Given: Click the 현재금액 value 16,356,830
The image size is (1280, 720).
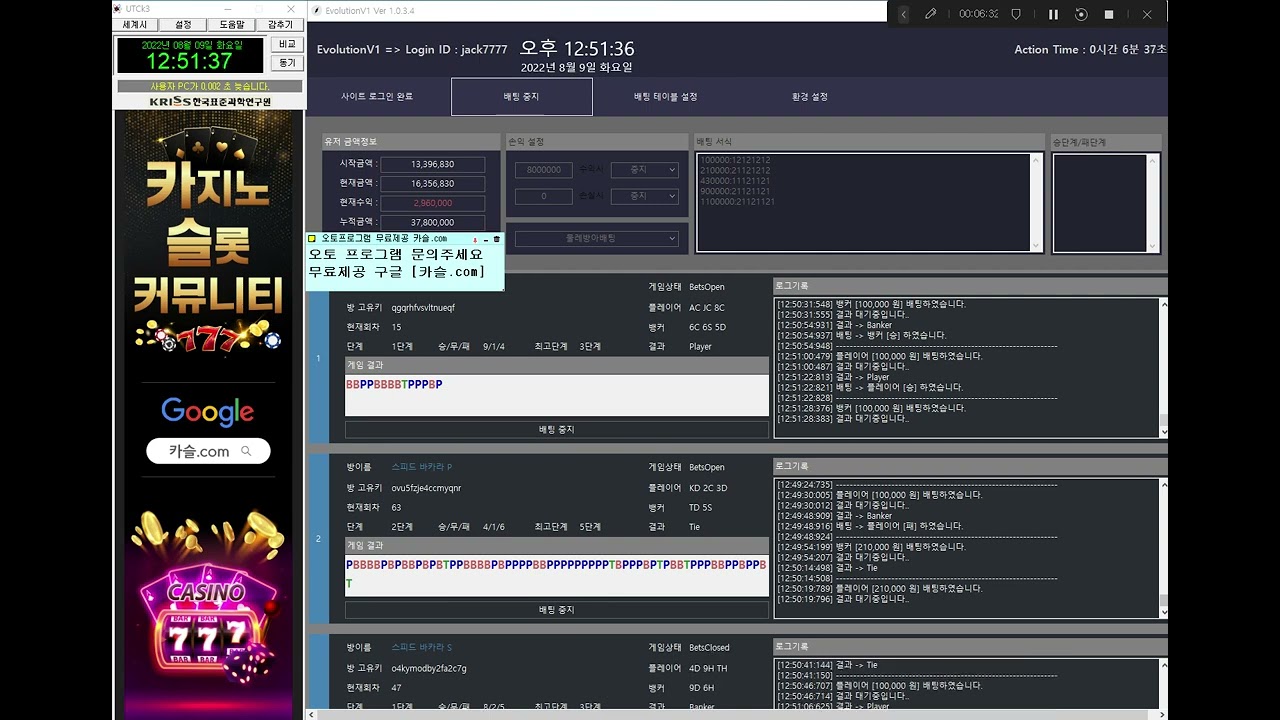Looking at the screenshot, I should 432,184.
